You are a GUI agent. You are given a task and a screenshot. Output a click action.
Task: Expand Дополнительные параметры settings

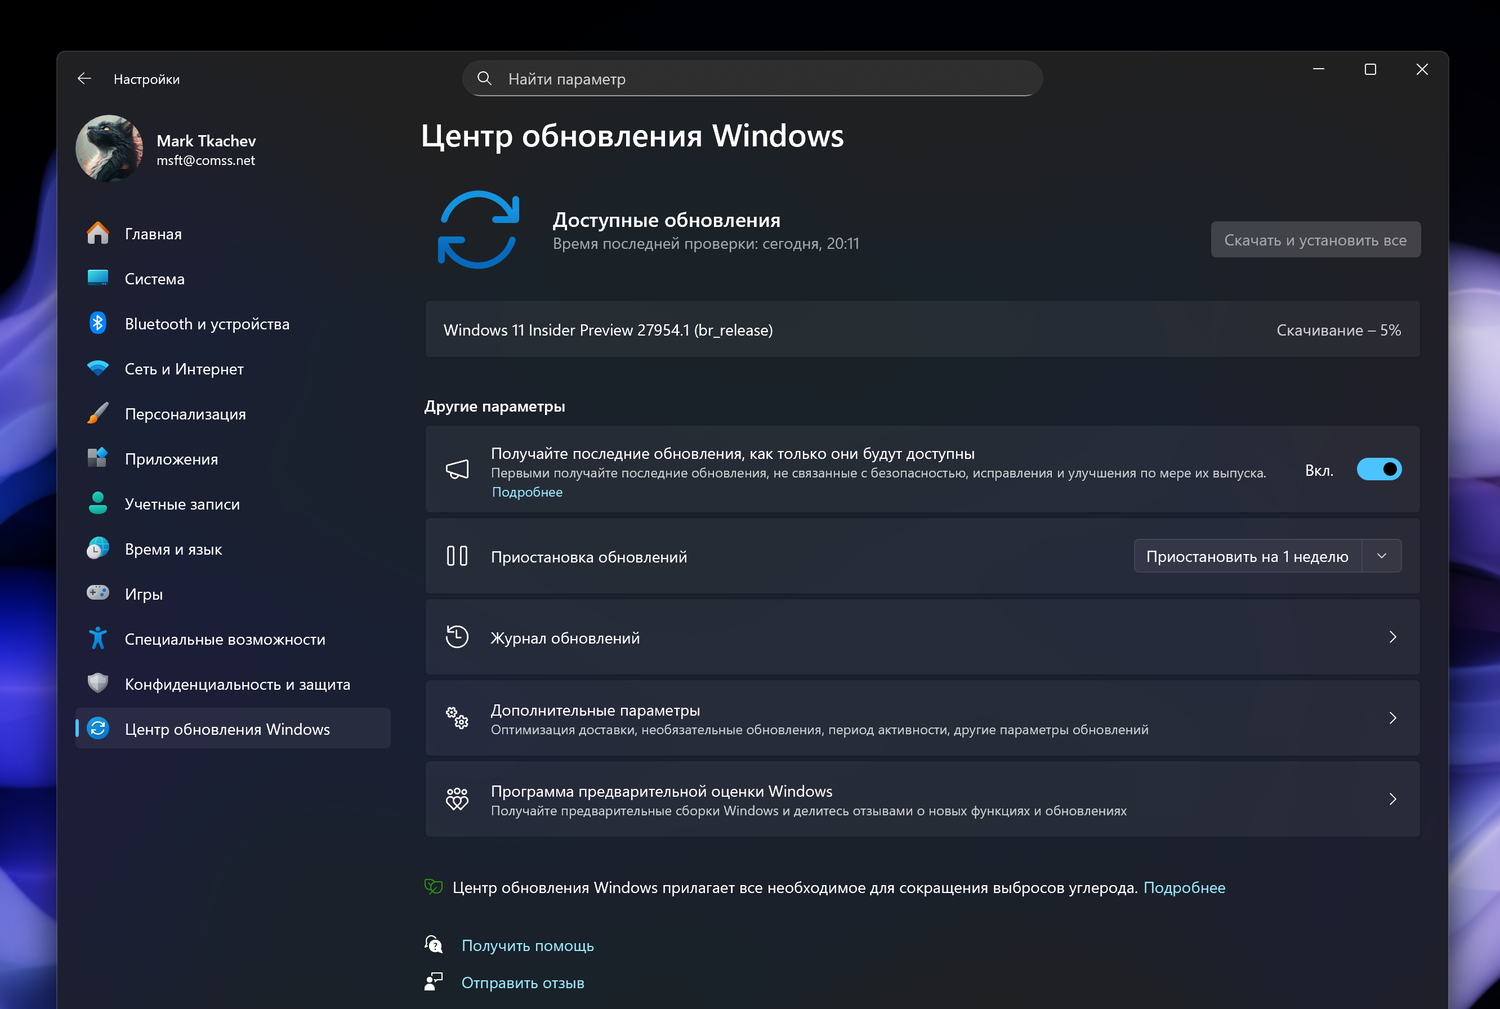922,717
